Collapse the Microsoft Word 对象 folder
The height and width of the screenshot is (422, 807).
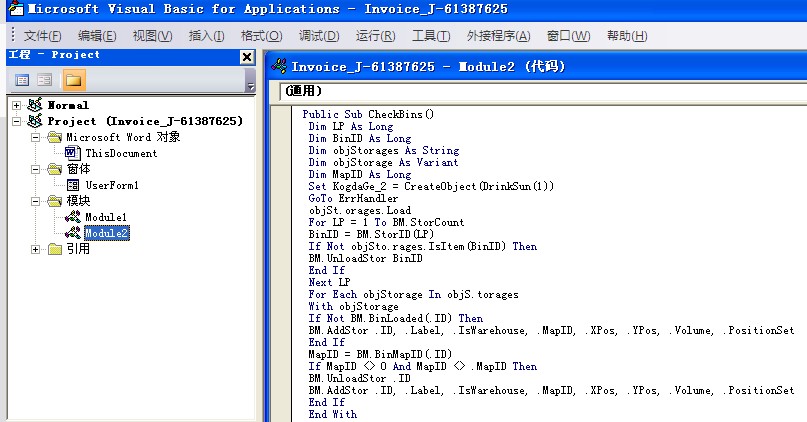(35, 137)
